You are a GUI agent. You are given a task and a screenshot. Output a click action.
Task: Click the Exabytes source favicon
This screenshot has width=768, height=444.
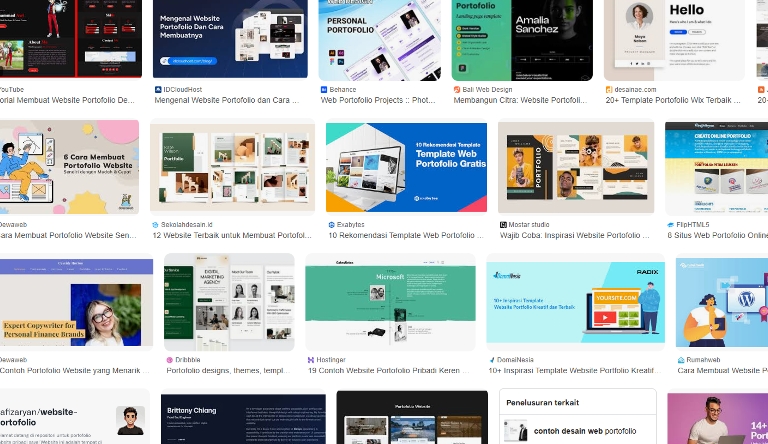(331, 225)
